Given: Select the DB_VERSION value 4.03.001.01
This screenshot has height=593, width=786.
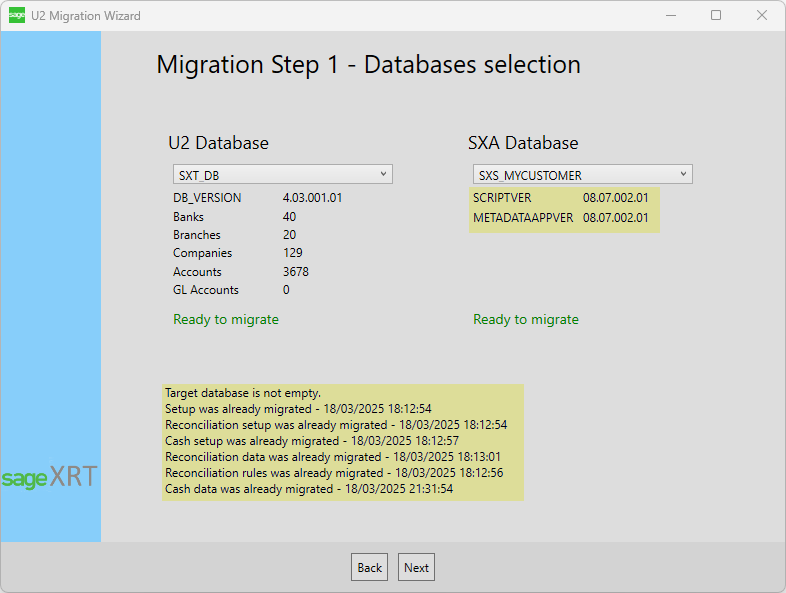Looking at the screenshot, I should pyautogui.click(x=312, y=198).
